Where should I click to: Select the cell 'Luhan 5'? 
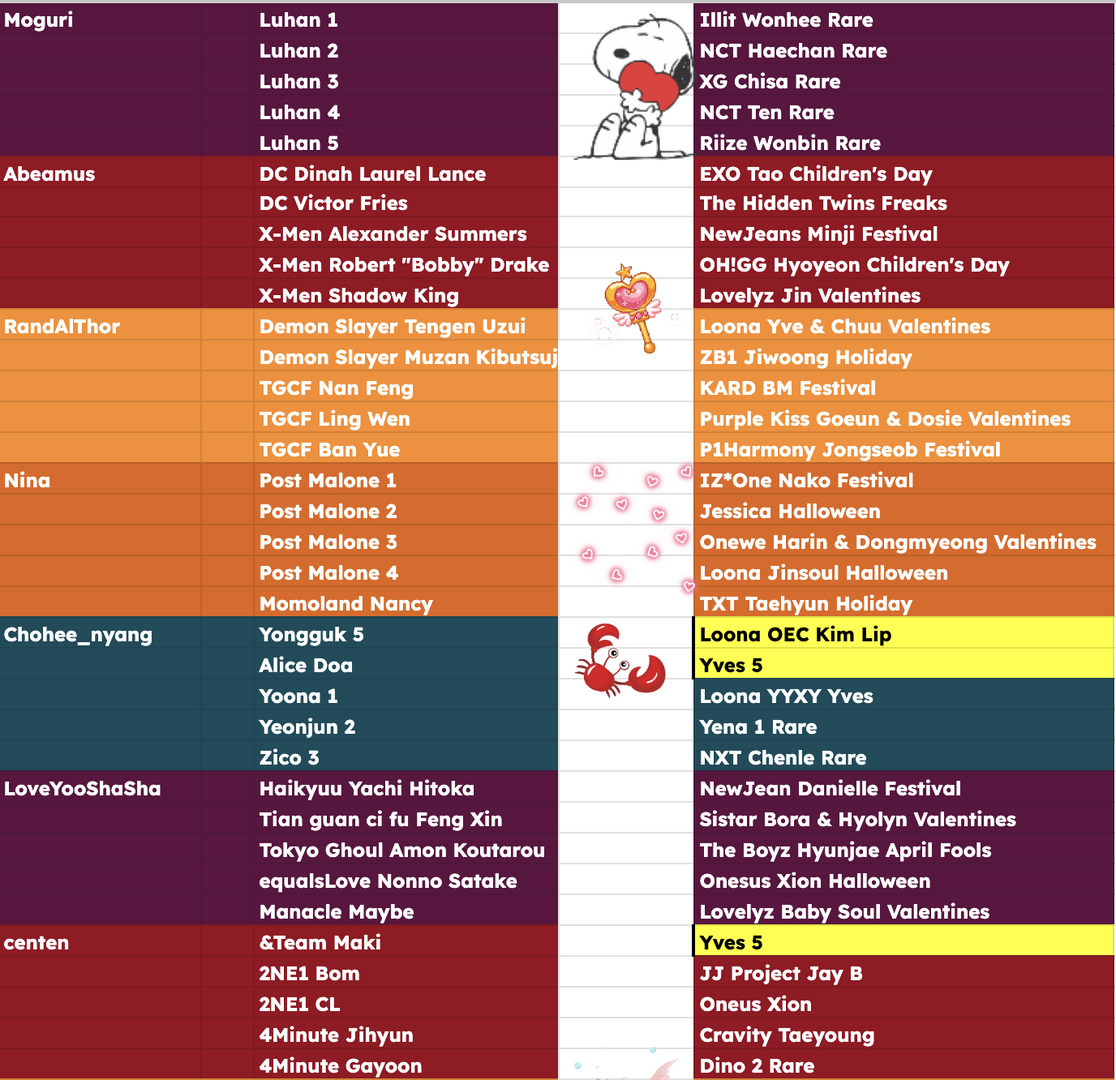[406, 142]
